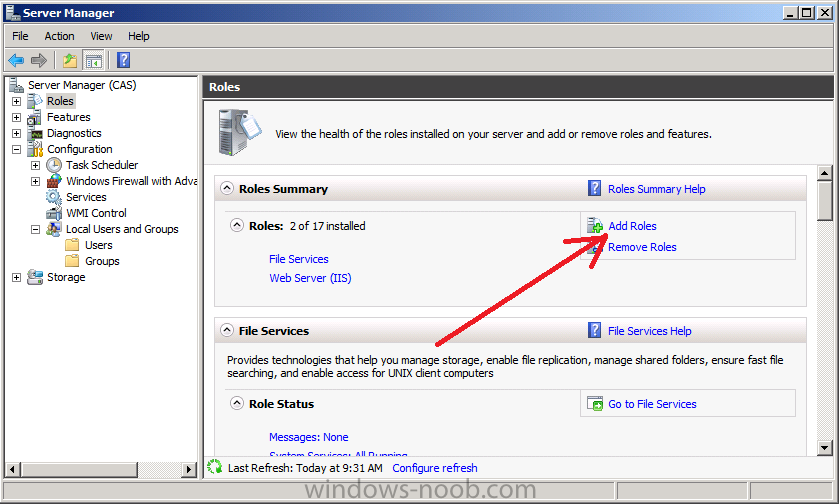The width and height of the screenshot is (840, 504).
Task: Open the File Services Help link
Action: (x=650, y=331)
